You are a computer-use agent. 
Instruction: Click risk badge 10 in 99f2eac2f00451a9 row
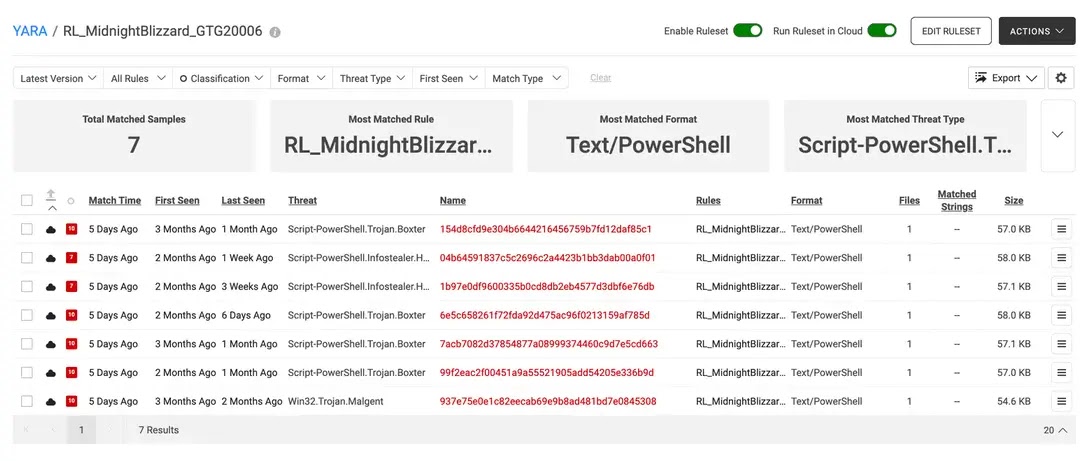point(71,373)
